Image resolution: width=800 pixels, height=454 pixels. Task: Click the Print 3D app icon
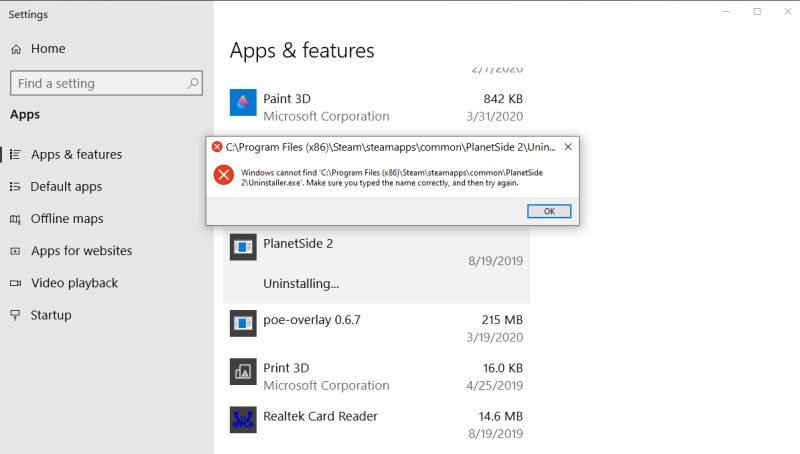pos(243,372)
